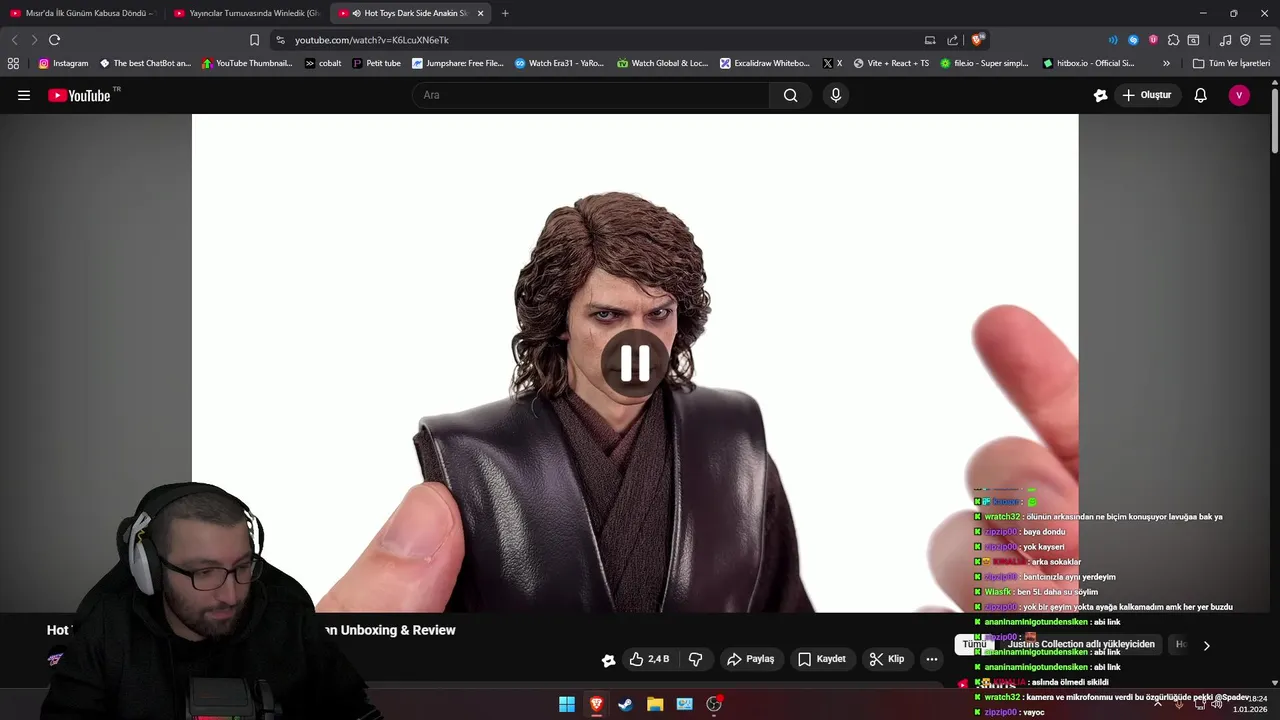Open the sidebar panel toggle icon
Screen dimensions: 1280x720
pyautogui.click(x=1193, y=40)
